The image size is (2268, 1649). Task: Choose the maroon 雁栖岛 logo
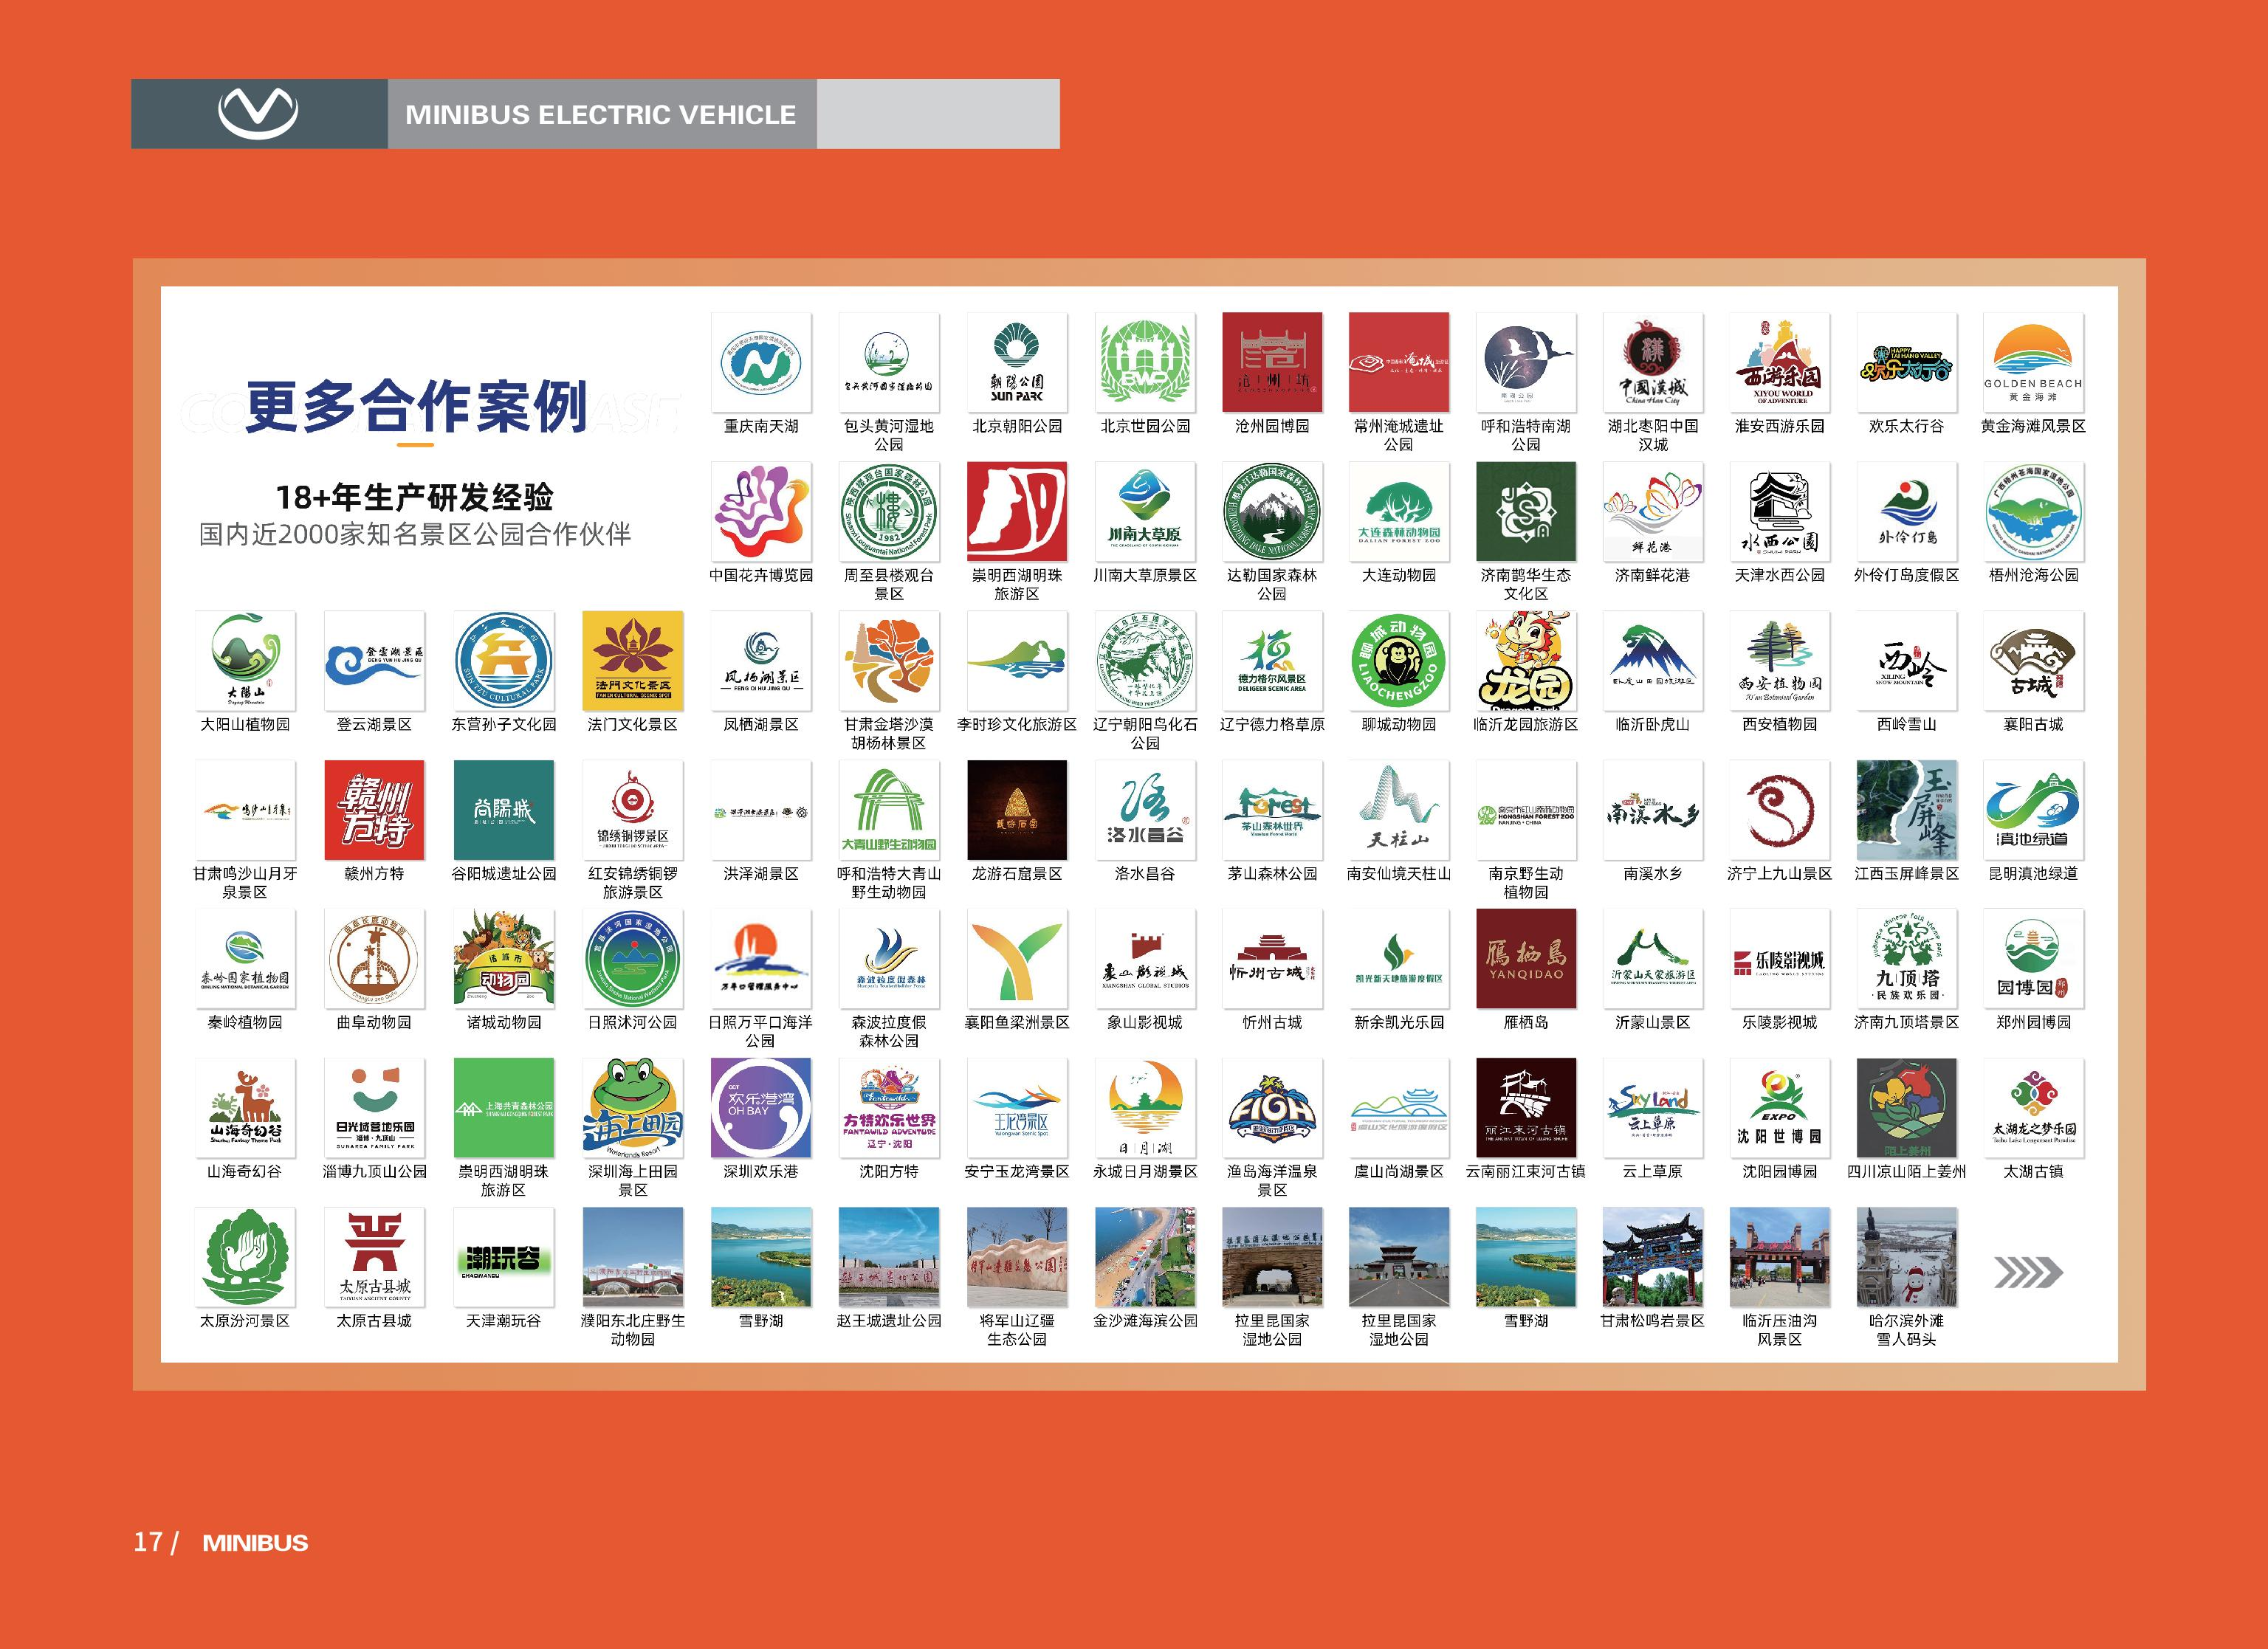click(x=1526, y=959)
